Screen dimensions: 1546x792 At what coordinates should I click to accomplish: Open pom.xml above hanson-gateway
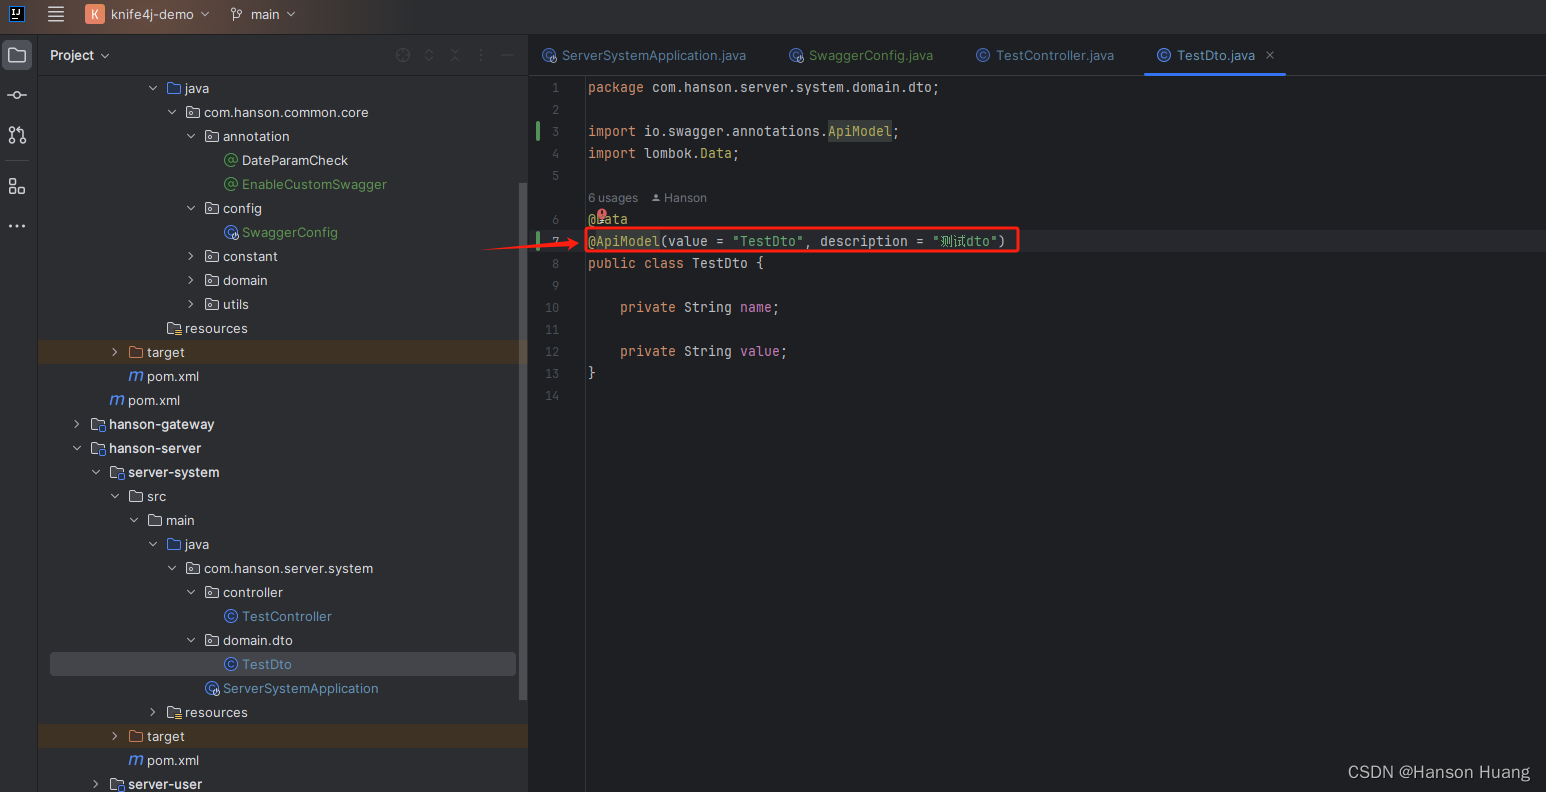tap(145, 400)
